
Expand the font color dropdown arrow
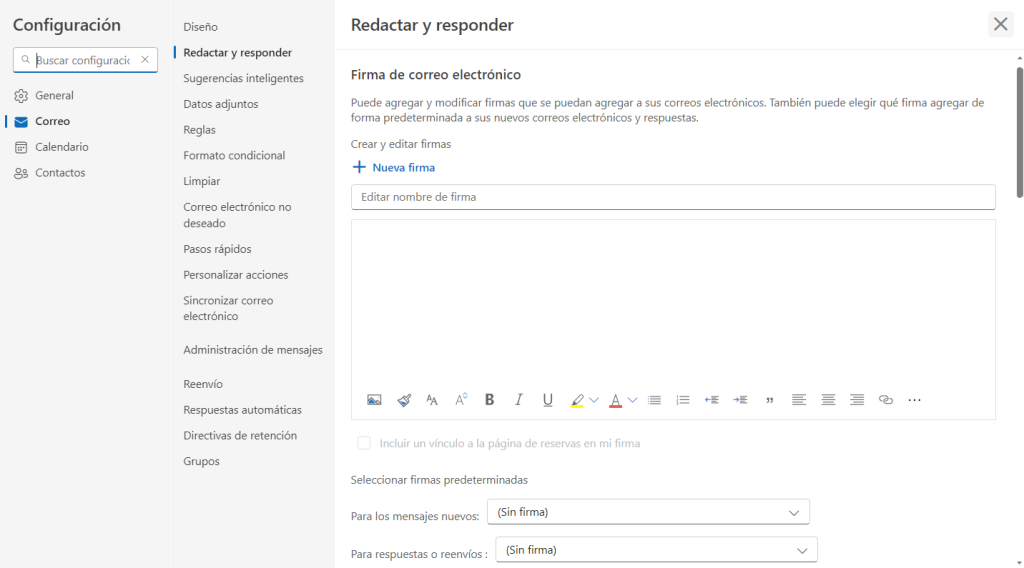point(632,400)
